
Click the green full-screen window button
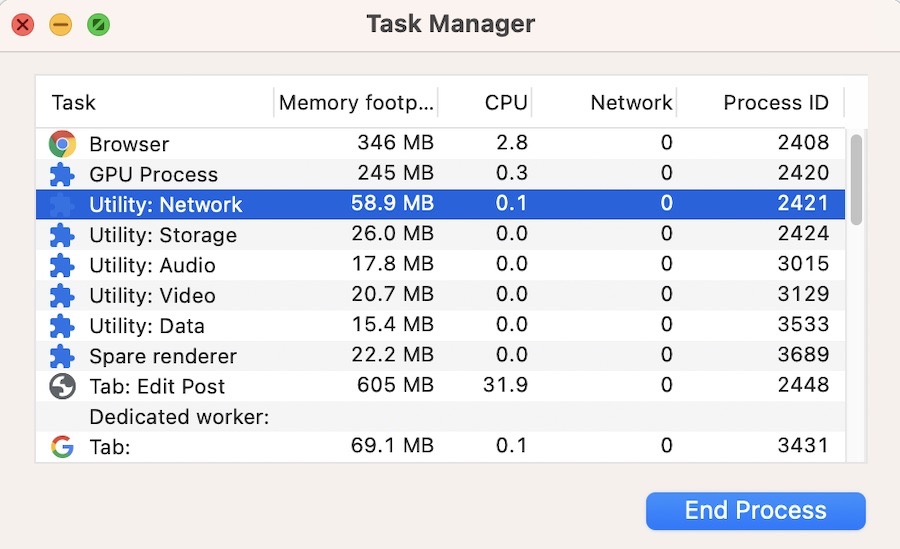pos(99,25)
